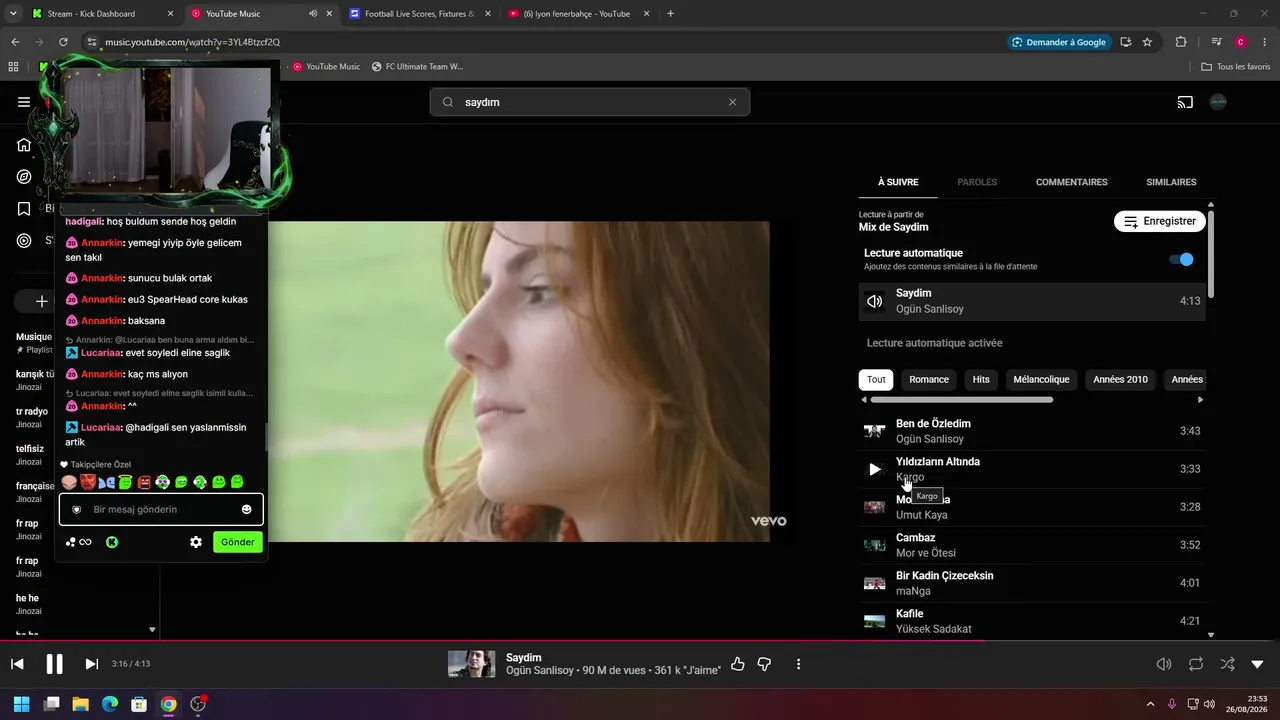Screen dimensions: 1280x720
Task: Play Yıldızların Altında from the queue
Action: point(875,469)
